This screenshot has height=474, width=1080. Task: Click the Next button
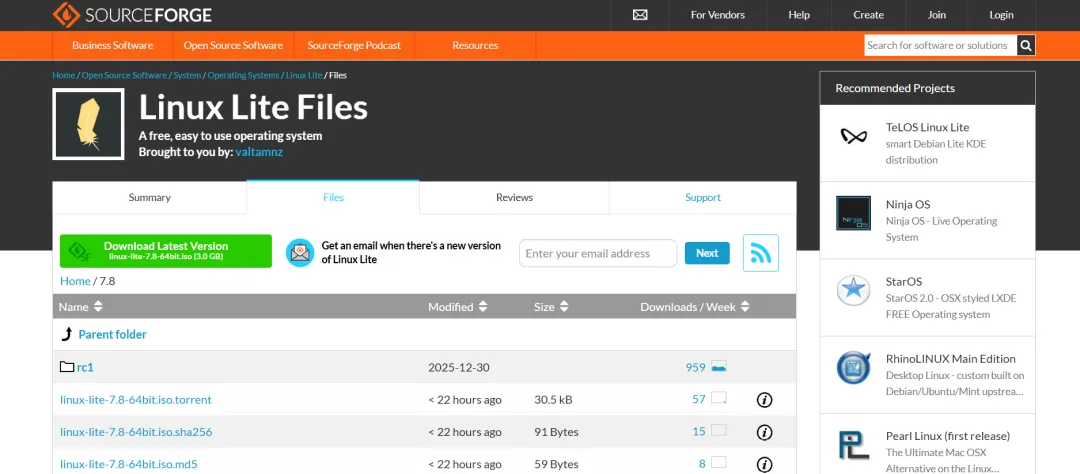(x=707, y=253)
